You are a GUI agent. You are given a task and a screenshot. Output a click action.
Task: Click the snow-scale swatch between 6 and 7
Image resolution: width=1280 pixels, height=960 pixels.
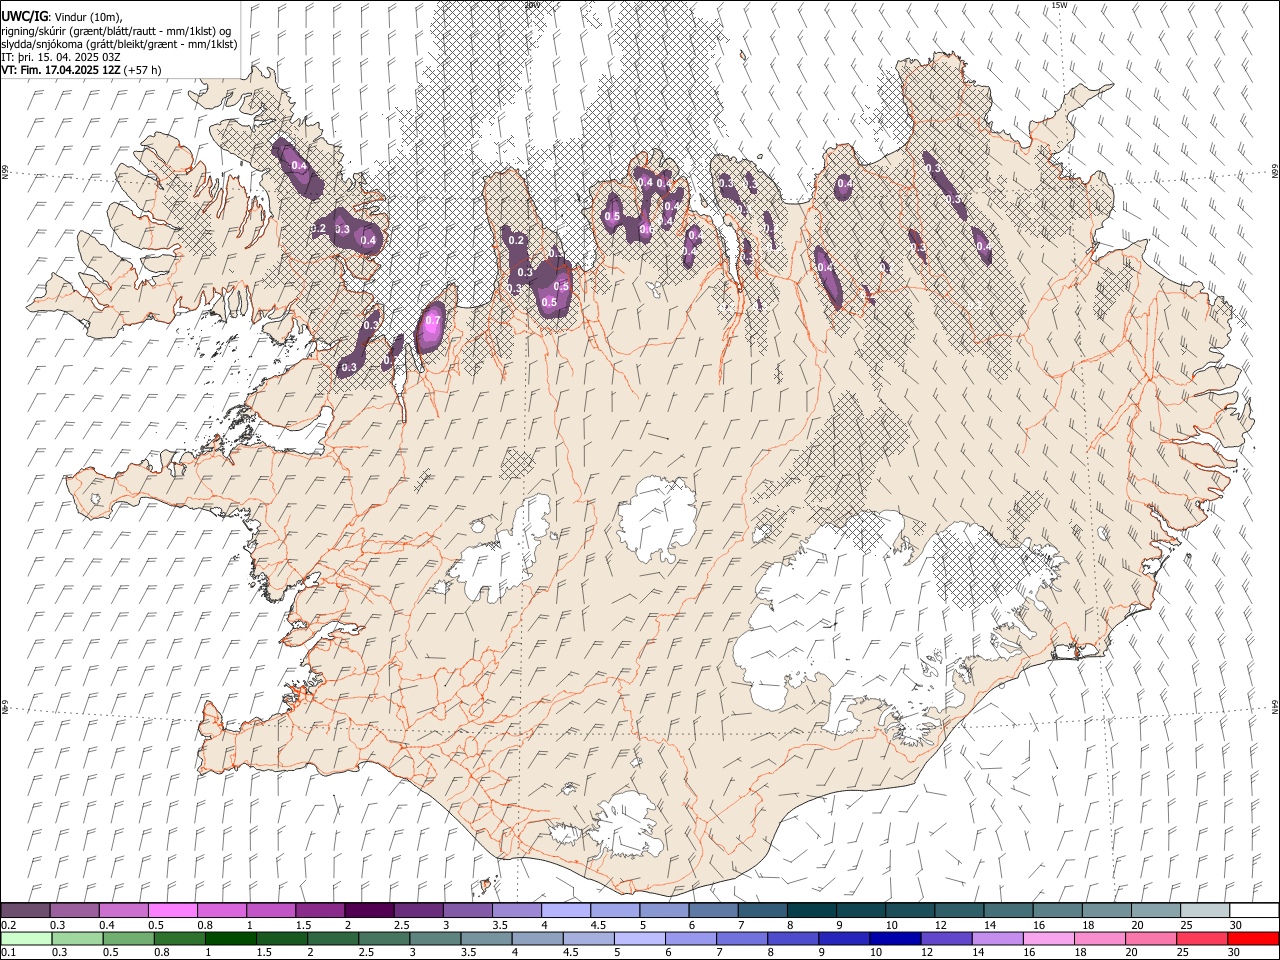pos(712,910)
